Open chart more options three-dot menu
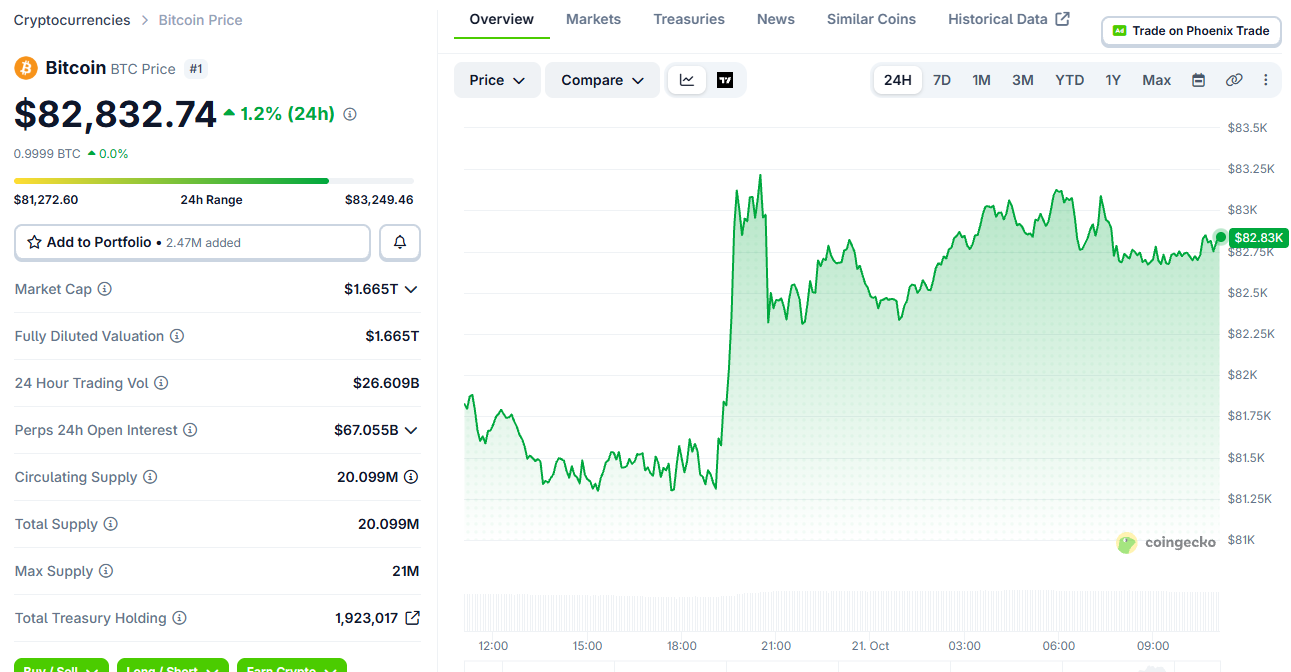This screenshot has height=672, width=1291. (x=1266, y=80)
